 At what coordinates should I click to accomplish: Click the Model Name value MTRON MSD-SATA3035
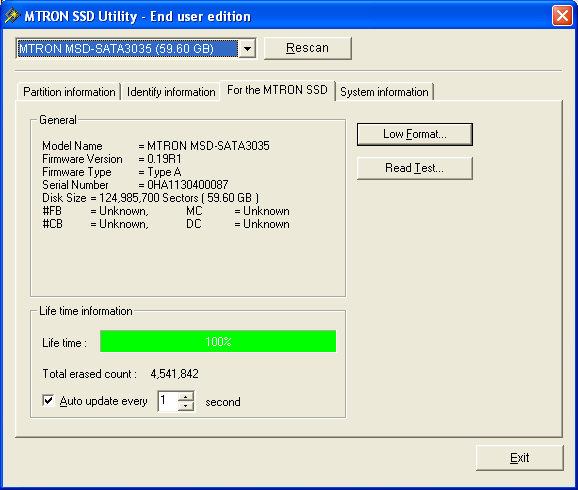(x=208, y=146)
